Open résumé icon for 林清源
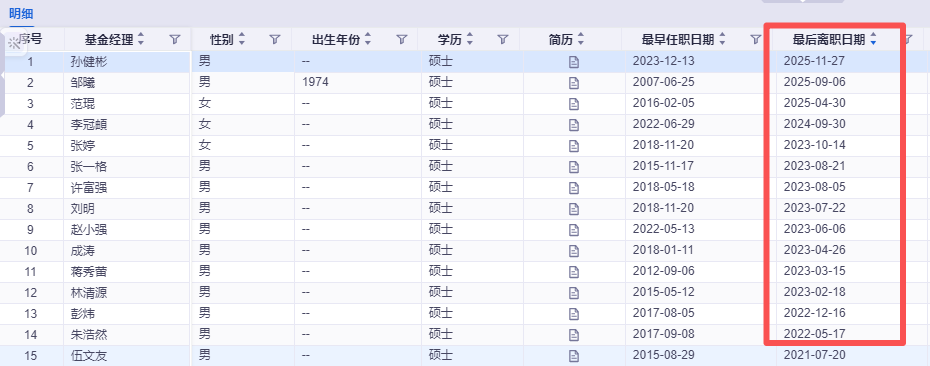The image size is (930, 366). [574, 292]
